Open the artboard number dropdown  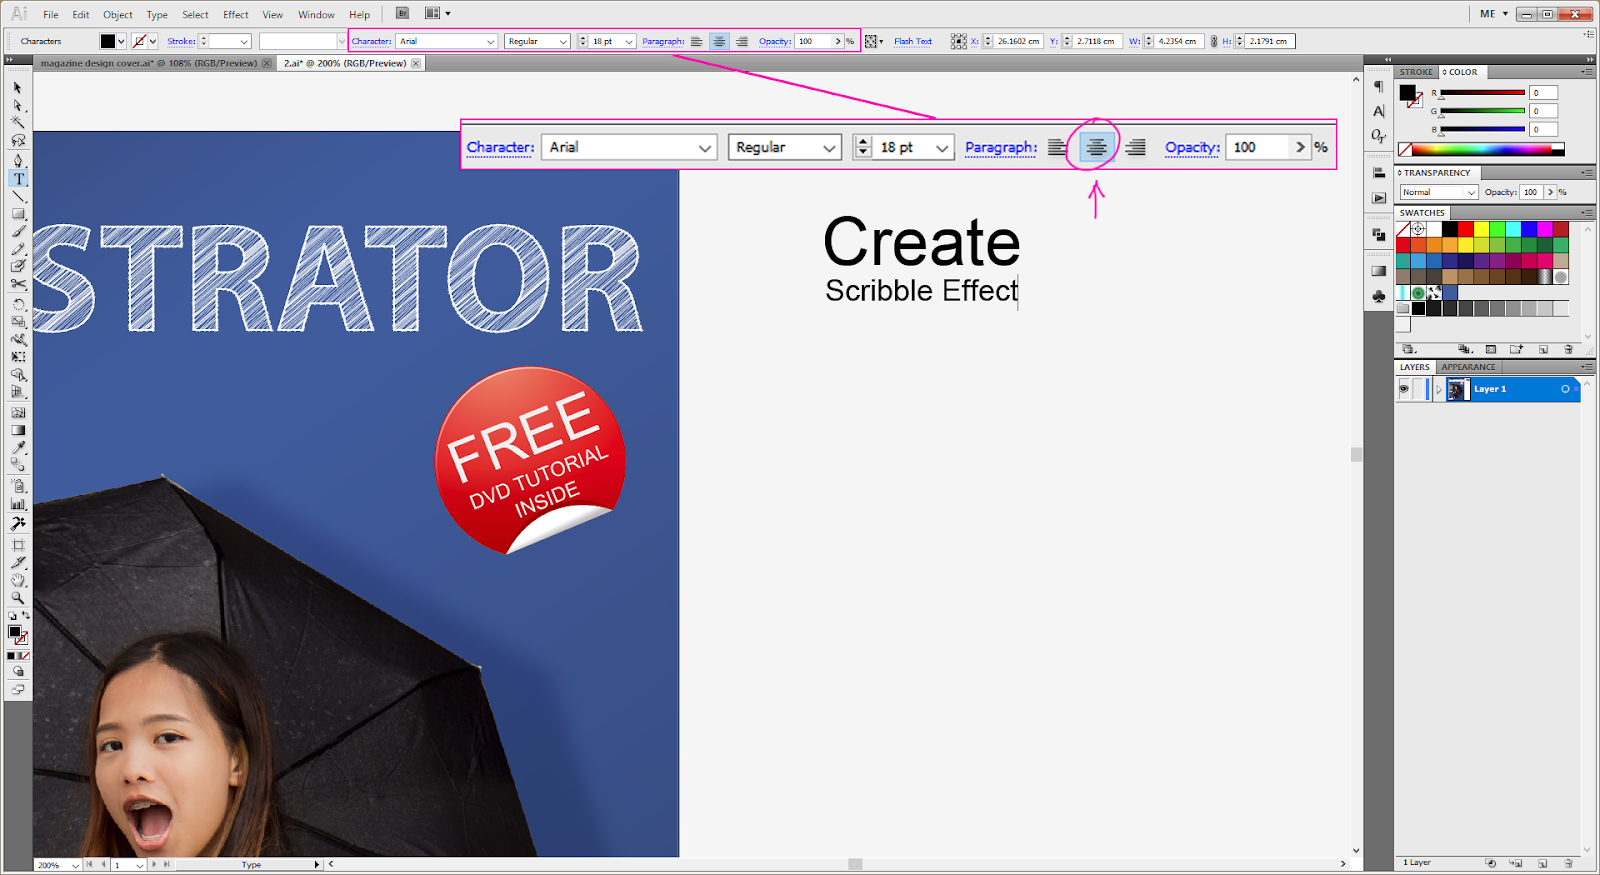click(139, 865)
